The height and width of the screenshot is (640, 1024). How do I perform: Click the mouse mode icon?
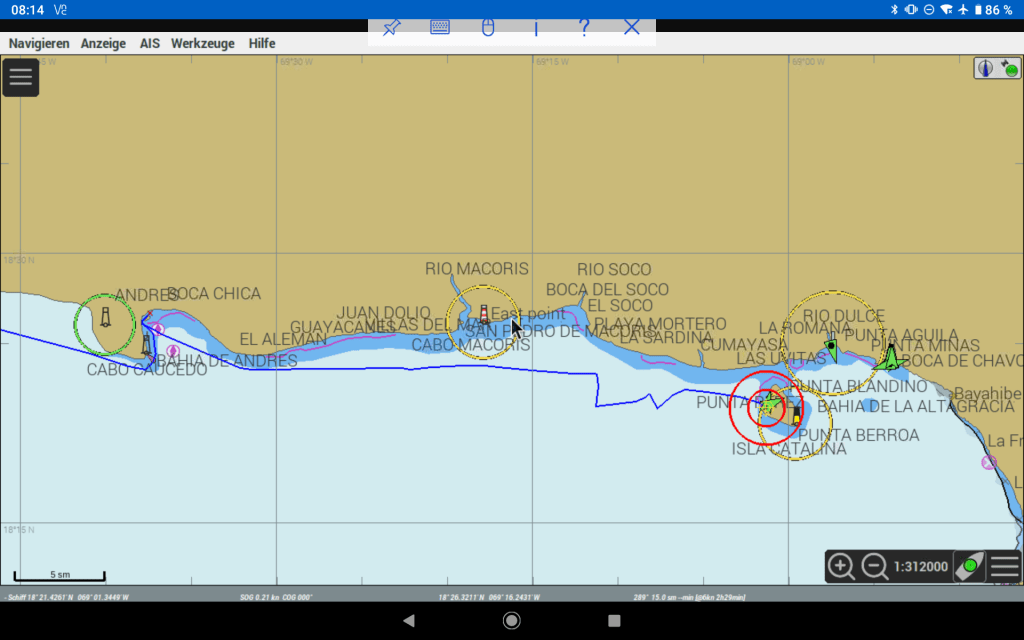tap(488, 28)
